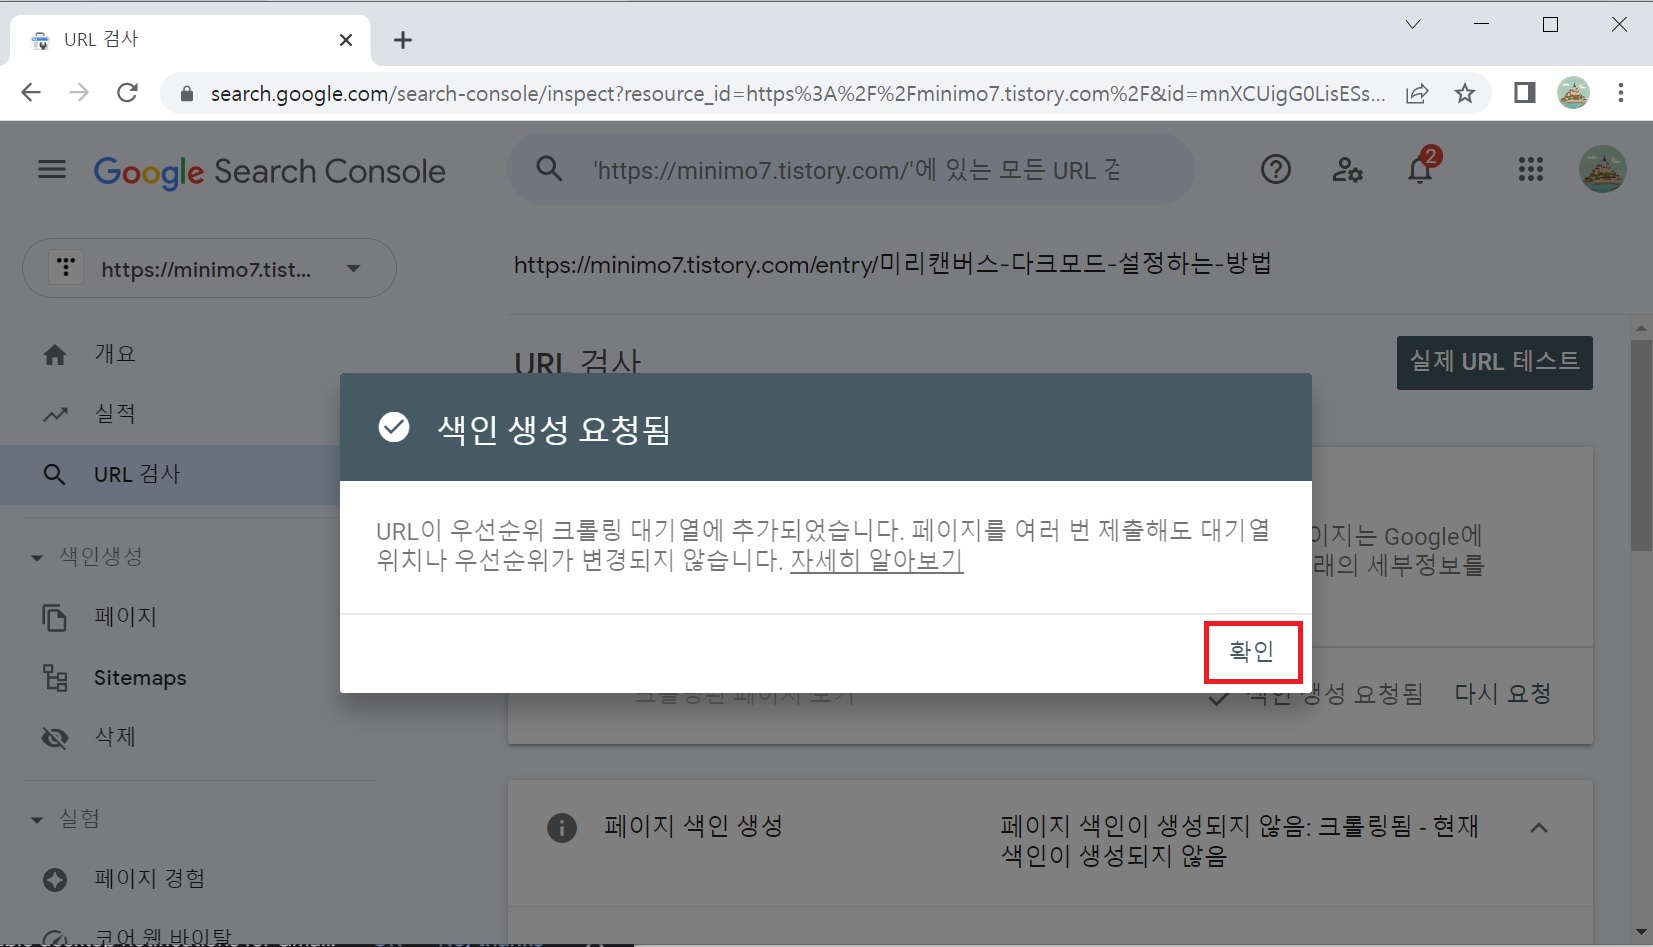Viewport: 1653px width, 947px height.
Task: Open the notifications bell
Action: click(x=1420, y=168)
